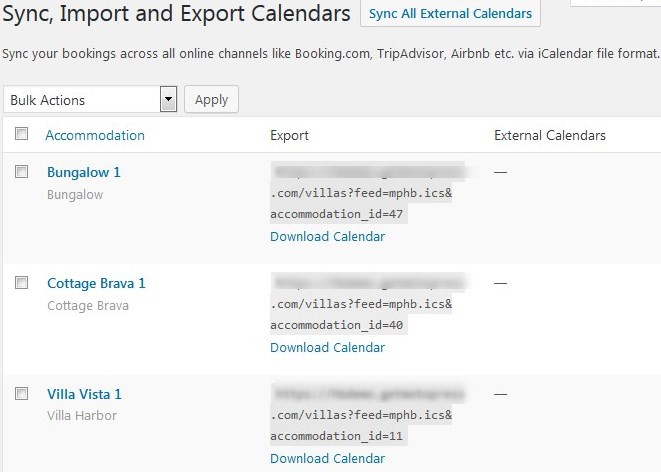Screen dimensions: 661x472
Task: Open the Bungalow 1 accommodation link
Action: [x=84, y=172]
